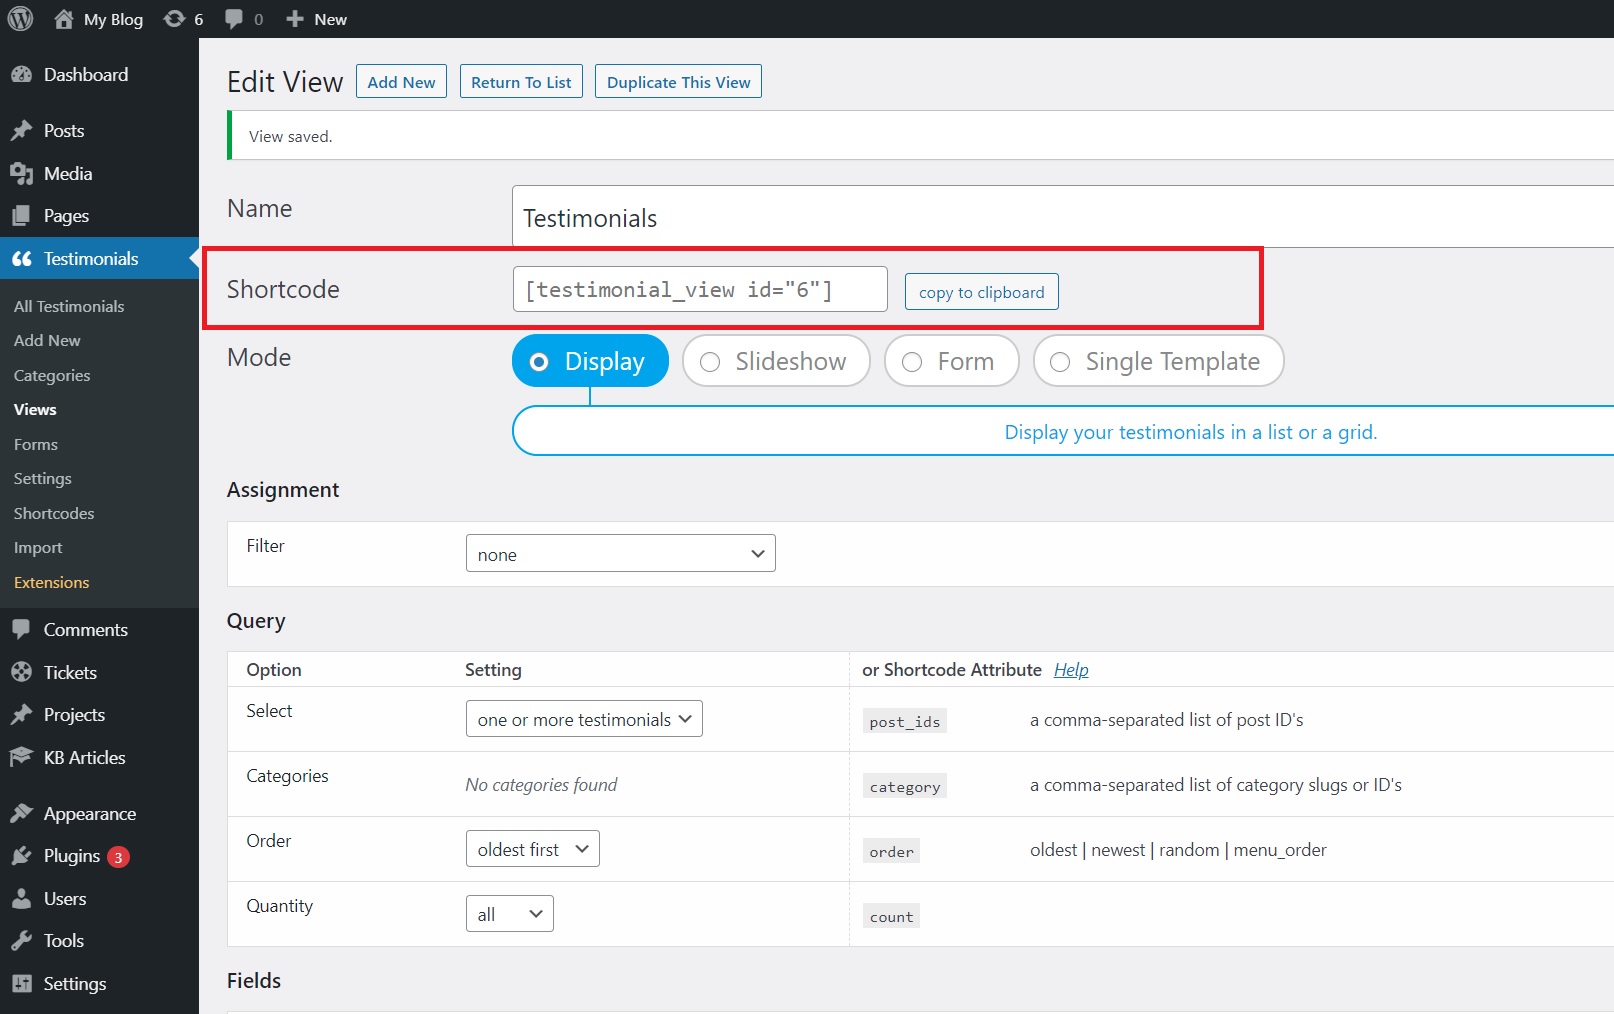Click the count shortcode attribute code
1614x1014 pixels.
pyautogui.click(x=891, y=916)
